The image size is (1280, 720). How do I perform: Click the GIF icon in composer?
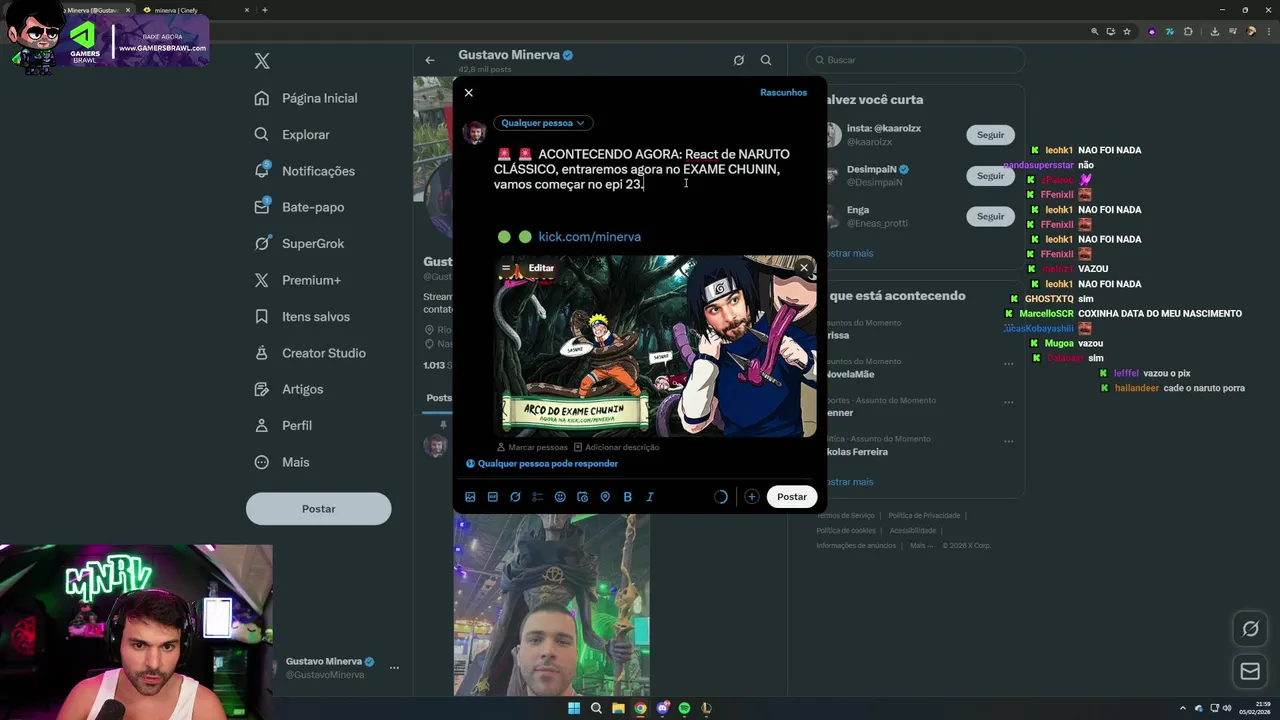point(492,497)
